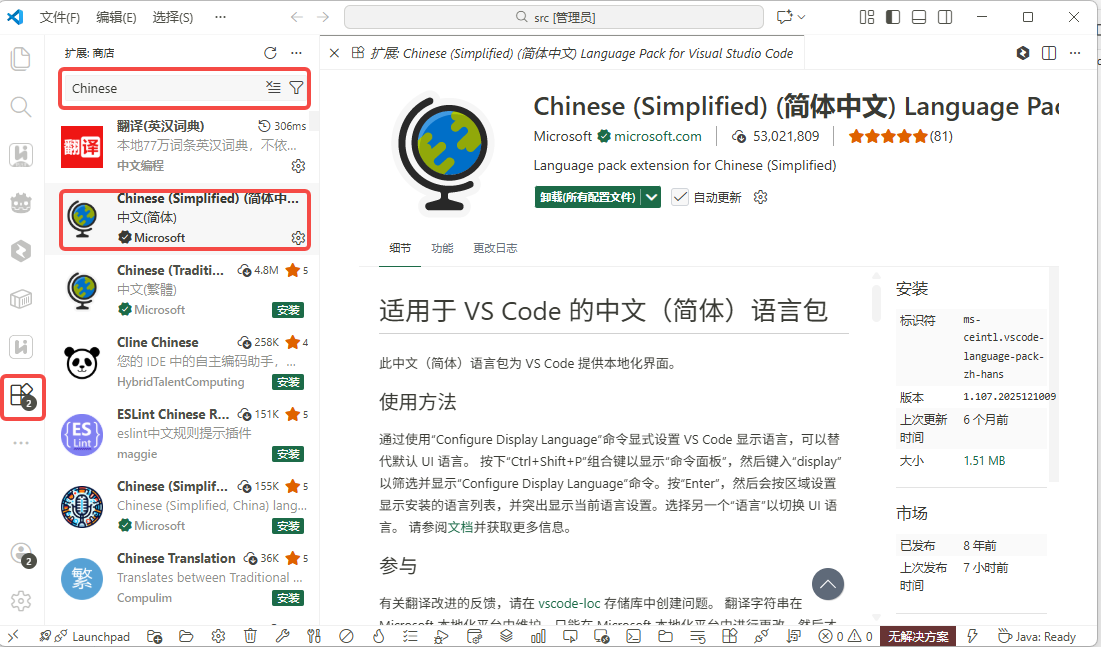Click the five-star rating (81)
This screenshot has width=1101, height=647.
tap(900, 136)
